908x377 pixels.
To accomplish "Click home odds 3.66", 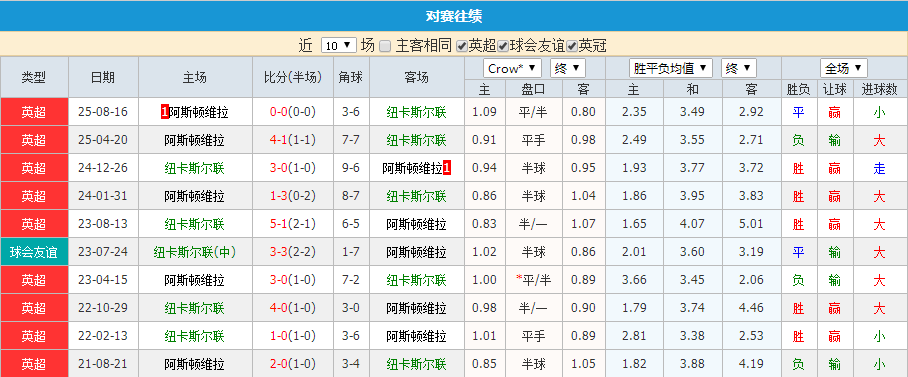I will [x=634, y=280].
